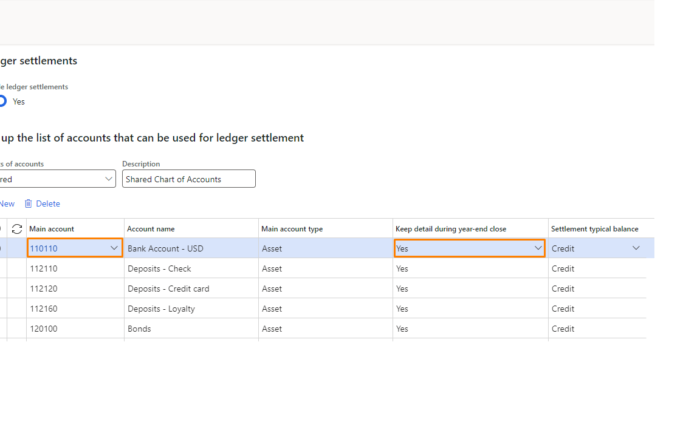
Task: Open the Main account 110110 dropdown
Action: (114, 248)
